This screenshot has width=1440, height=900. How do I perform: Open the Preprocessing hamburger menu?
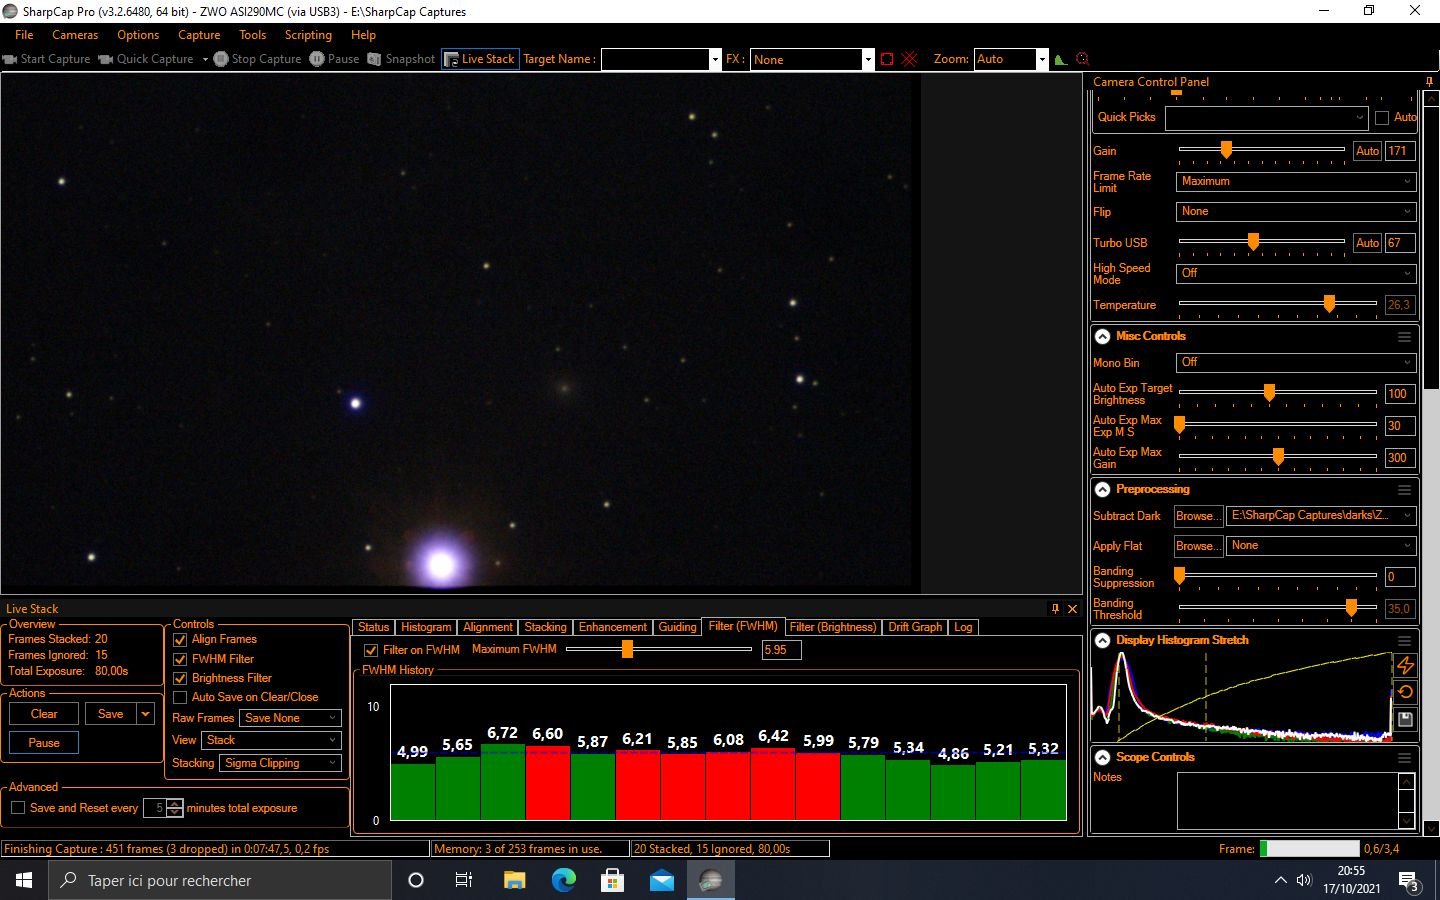pos(1404,490)
